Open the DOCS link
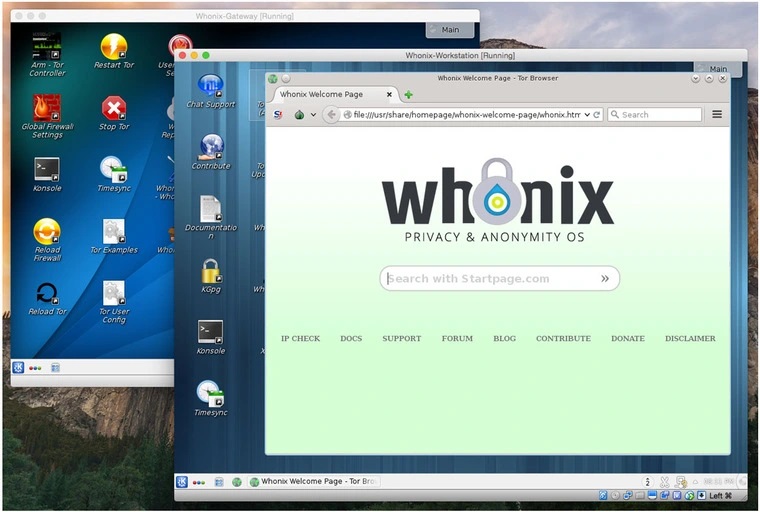 click(351, 338)
